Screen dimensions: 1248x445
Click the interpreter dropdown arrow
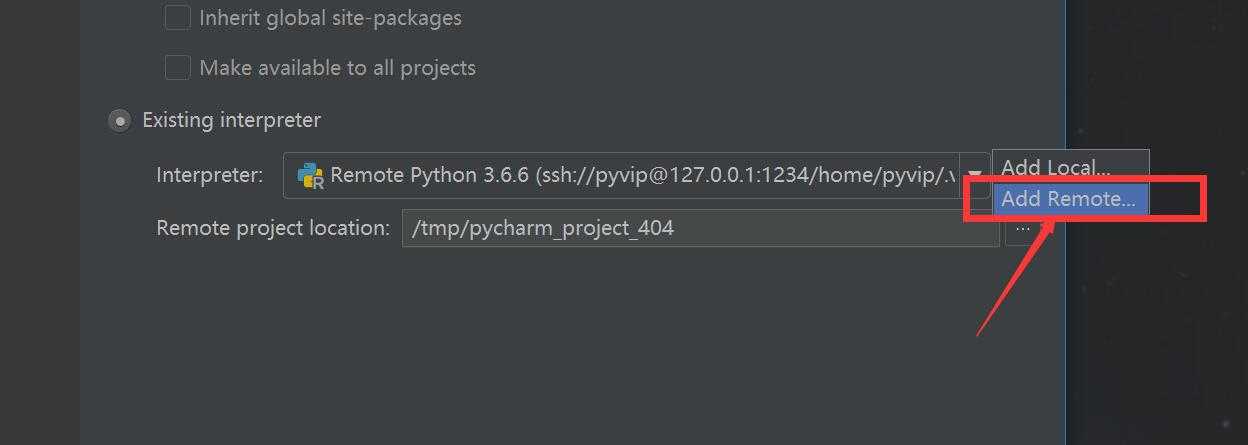[x=974, y=175]
